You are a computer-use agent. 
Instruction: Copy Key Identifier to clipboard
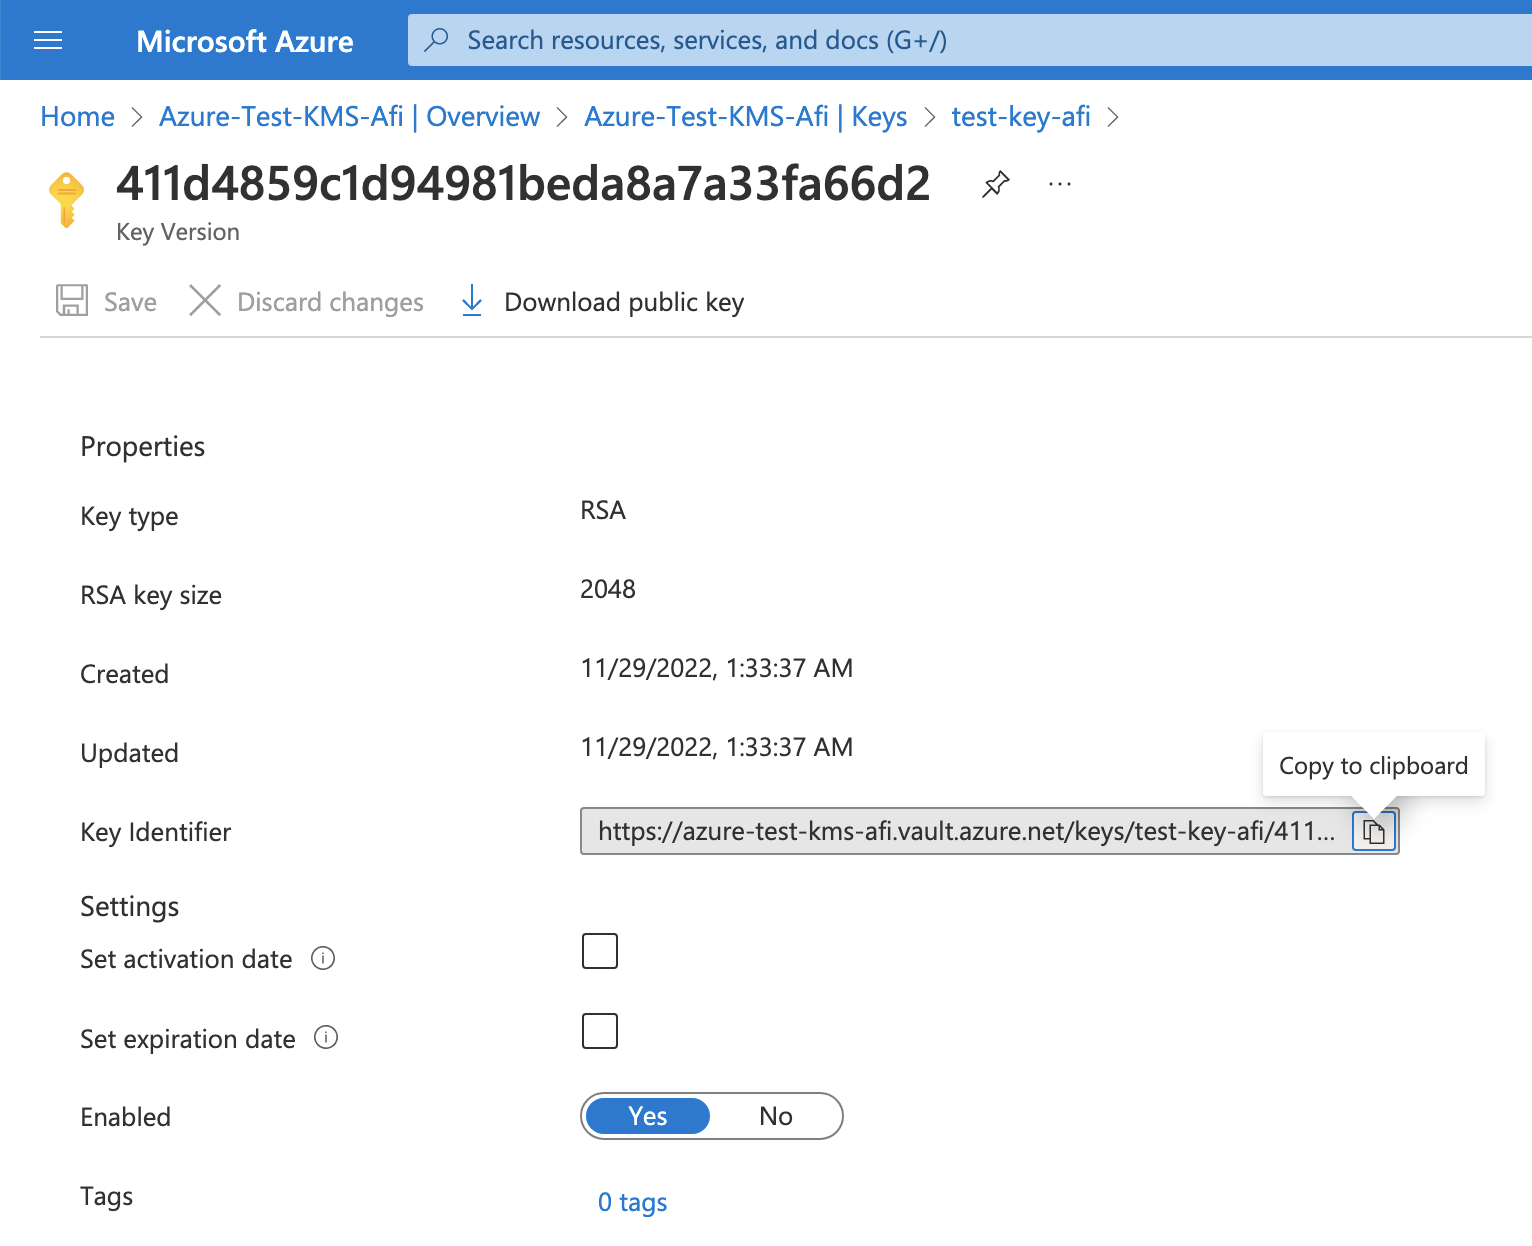pyautogui.click(x=1374, y=831)
